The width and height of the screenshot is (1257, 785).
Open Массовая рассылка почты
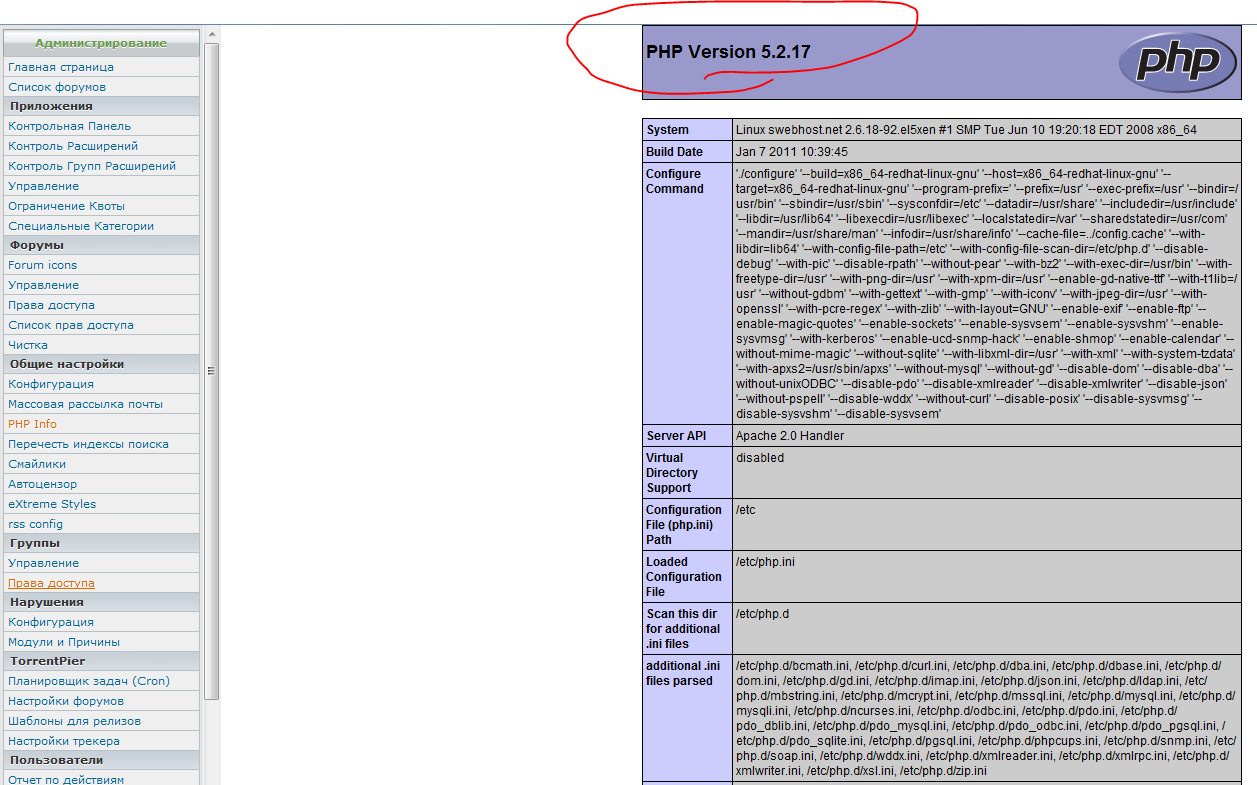pyautogui.click(x=85, y=404)
